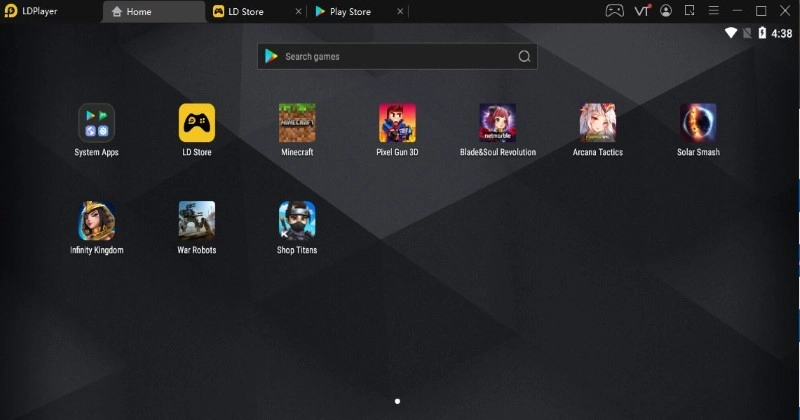Minimize the LDPlayer window
The image size is (800, 420).
[737, 11]
